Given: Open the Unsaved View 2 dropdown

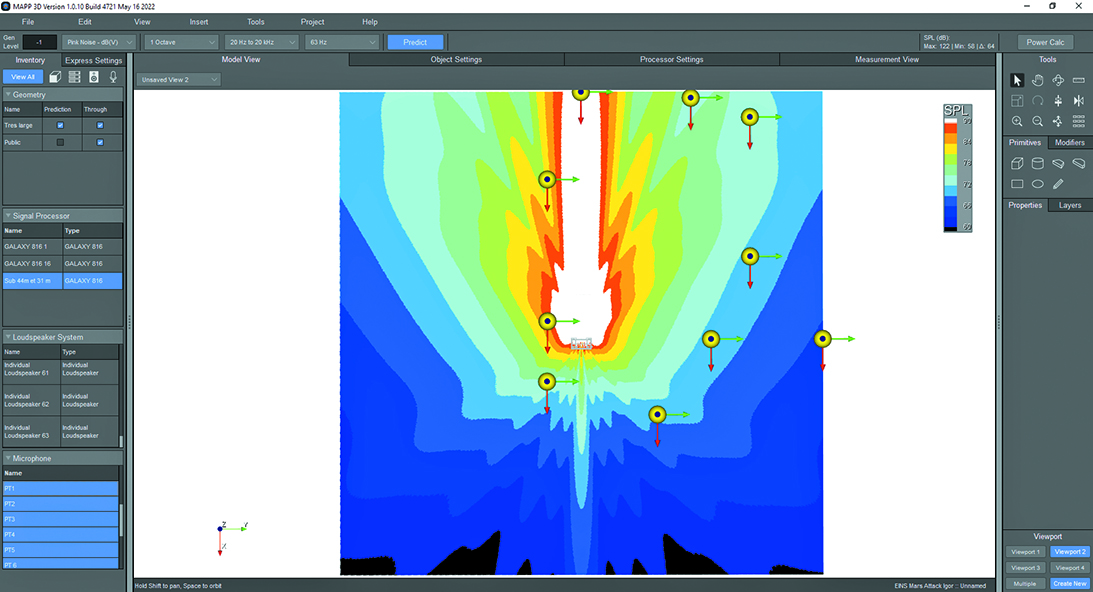Looking at the screenshot, I should (x=178, y=79).
